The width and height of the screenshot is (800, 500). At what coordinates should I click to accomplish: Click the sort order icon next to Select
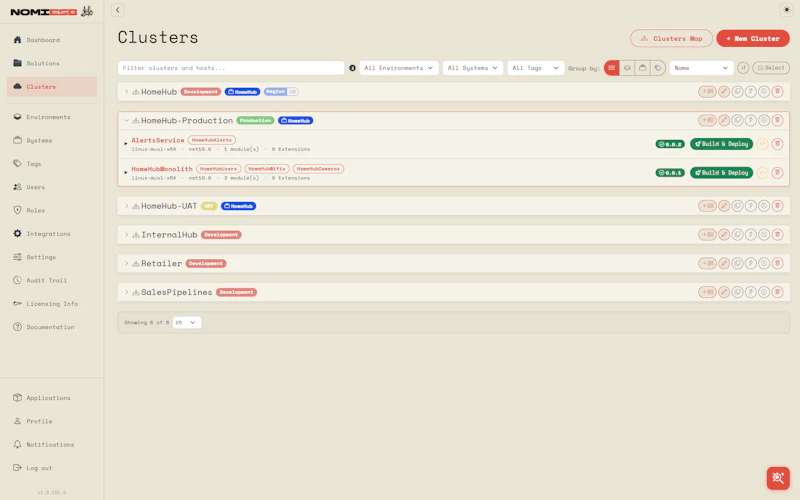coord(743,68)
